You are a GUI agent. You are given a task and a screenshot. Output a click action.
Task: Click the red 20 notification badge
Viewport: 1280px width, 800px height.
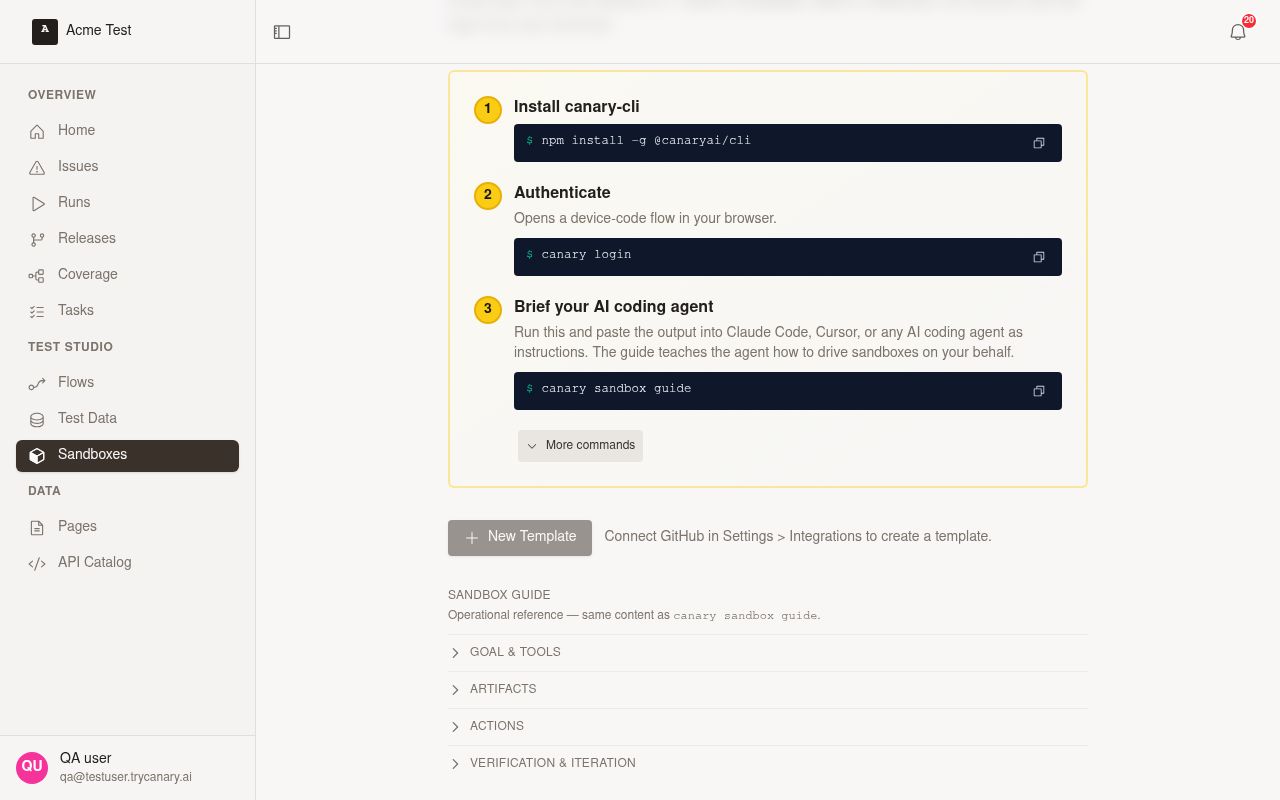(1249, 20)
